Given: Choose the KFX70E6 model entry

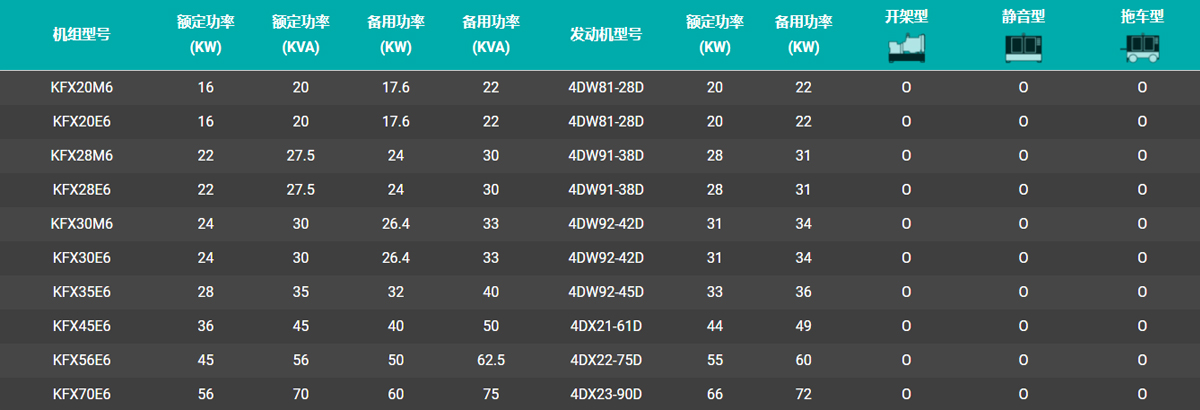Looking at the screenshot, I should click(x=82, y=394).
